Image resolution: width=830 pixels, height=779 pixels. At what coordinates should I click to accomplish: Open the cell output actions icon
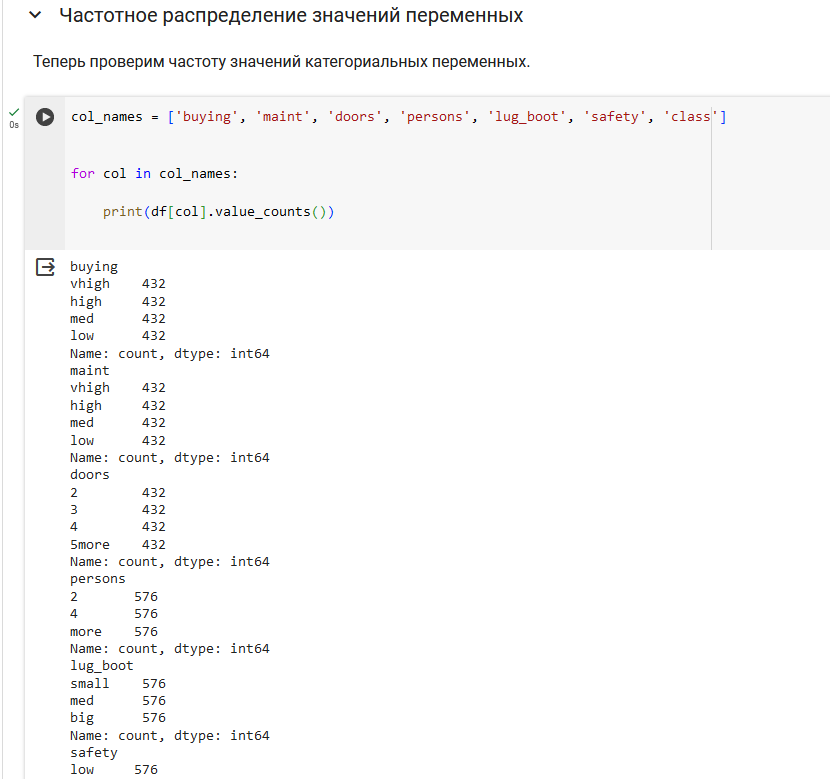click(45, 267)
